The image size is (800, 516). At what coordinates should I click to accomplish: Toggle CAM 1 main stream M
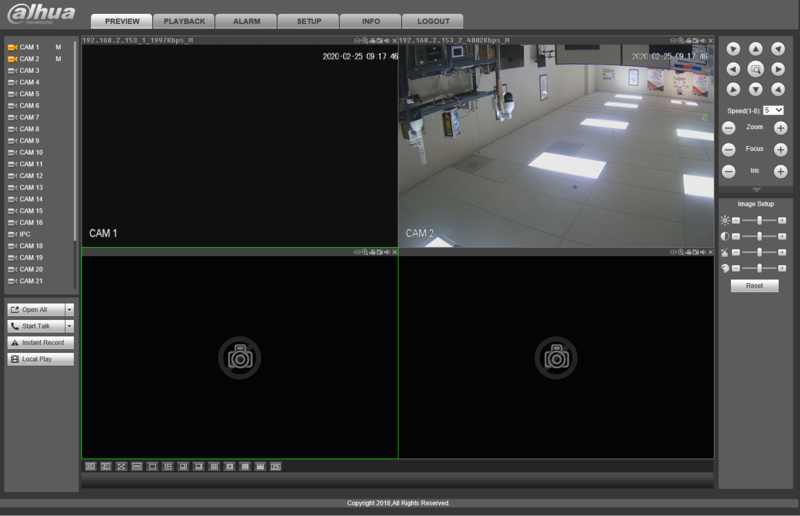tap(58, 47)
